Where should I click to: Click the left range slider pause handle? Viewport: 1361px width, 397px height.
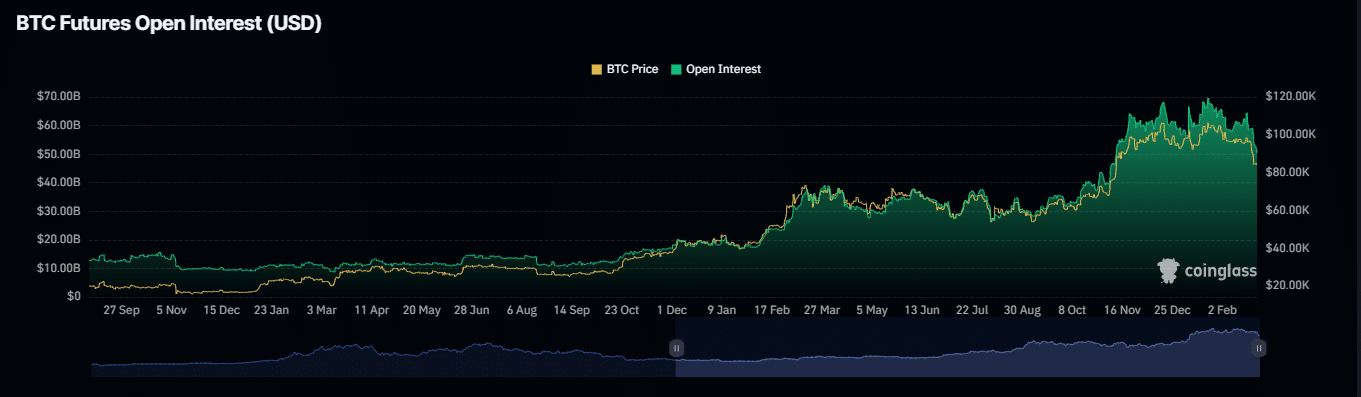(676, 348)
